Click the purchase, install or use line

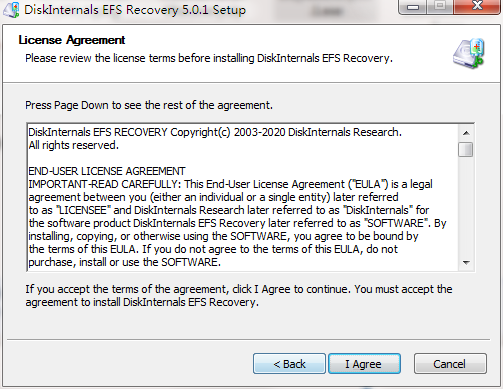pyautogui.click(x=124, y=262)
